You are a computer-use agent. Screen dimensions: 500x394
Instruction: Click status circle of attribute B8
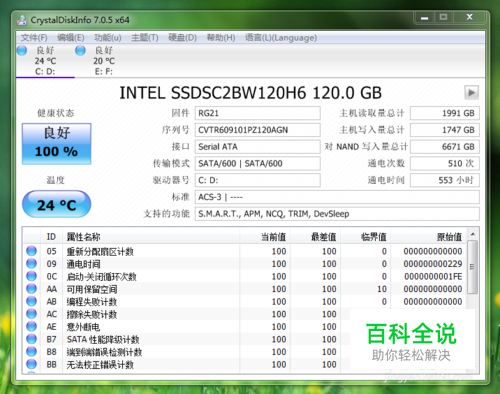coord(32,352)
